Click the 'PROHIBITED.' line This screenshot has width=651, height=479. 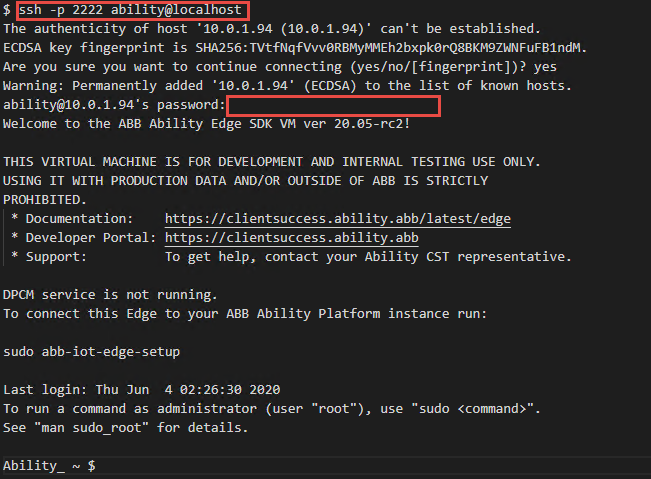click(45, 200)
